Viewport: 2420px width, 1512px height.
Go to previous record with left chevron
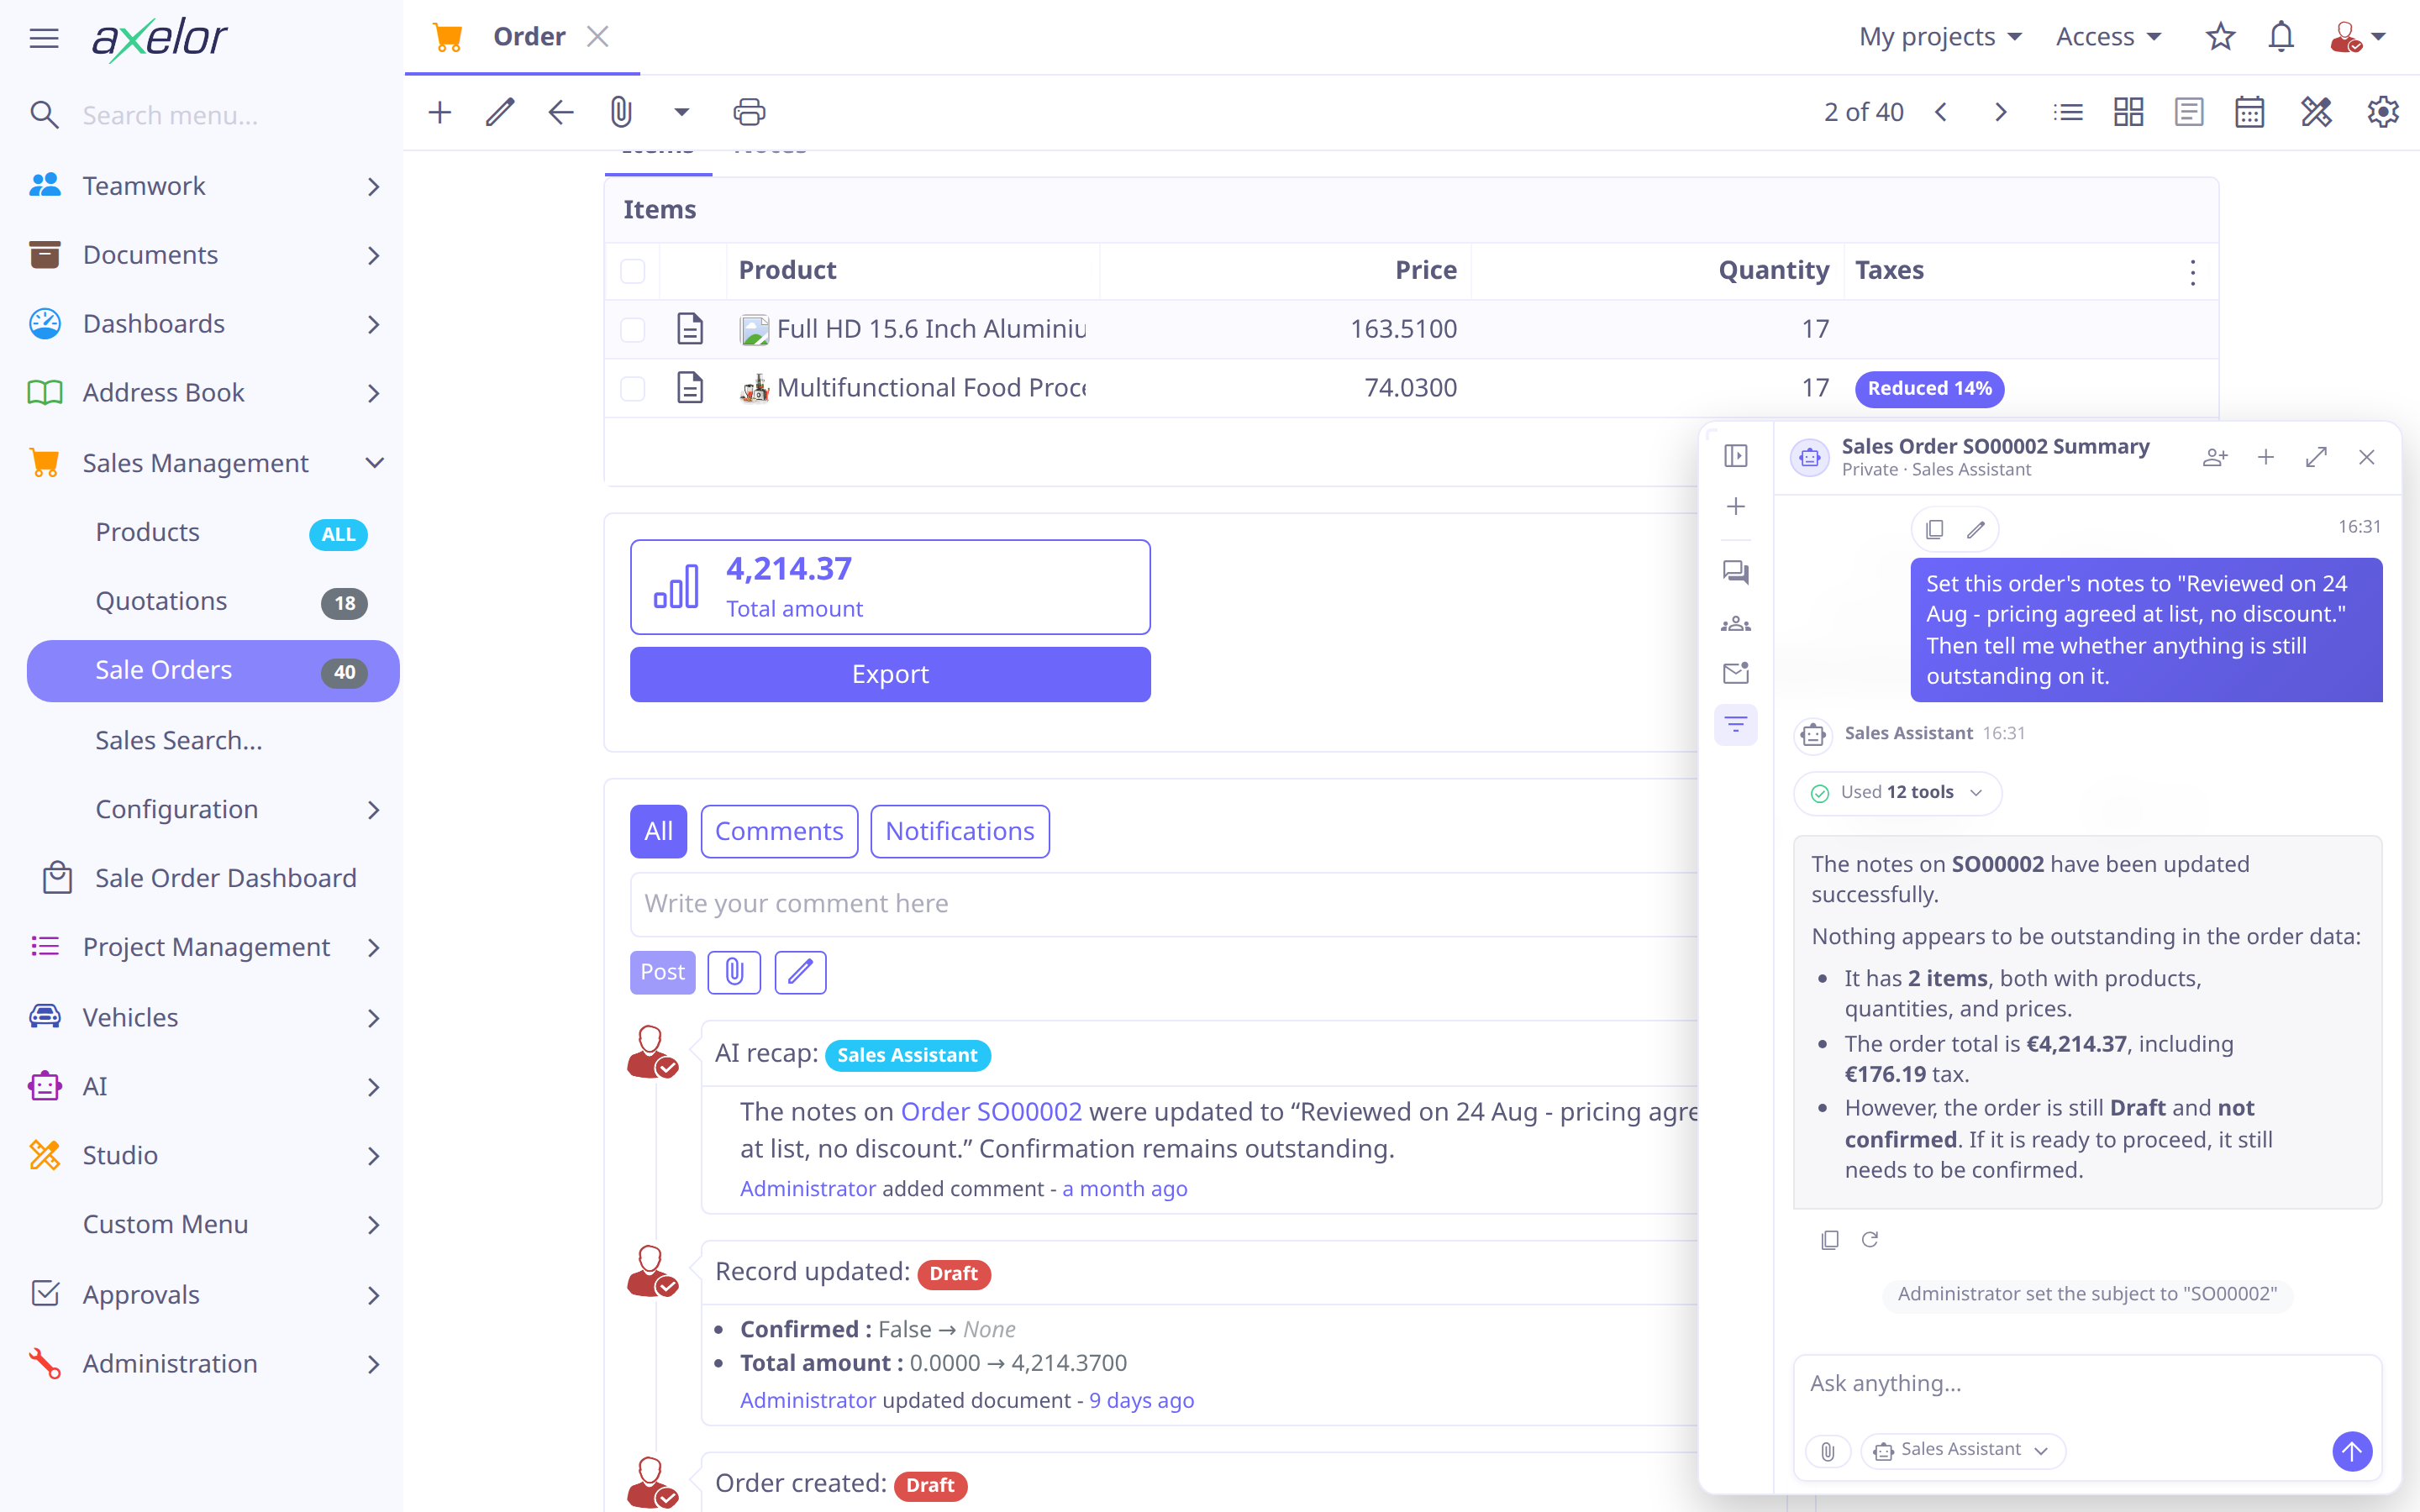pos(1941,112)
